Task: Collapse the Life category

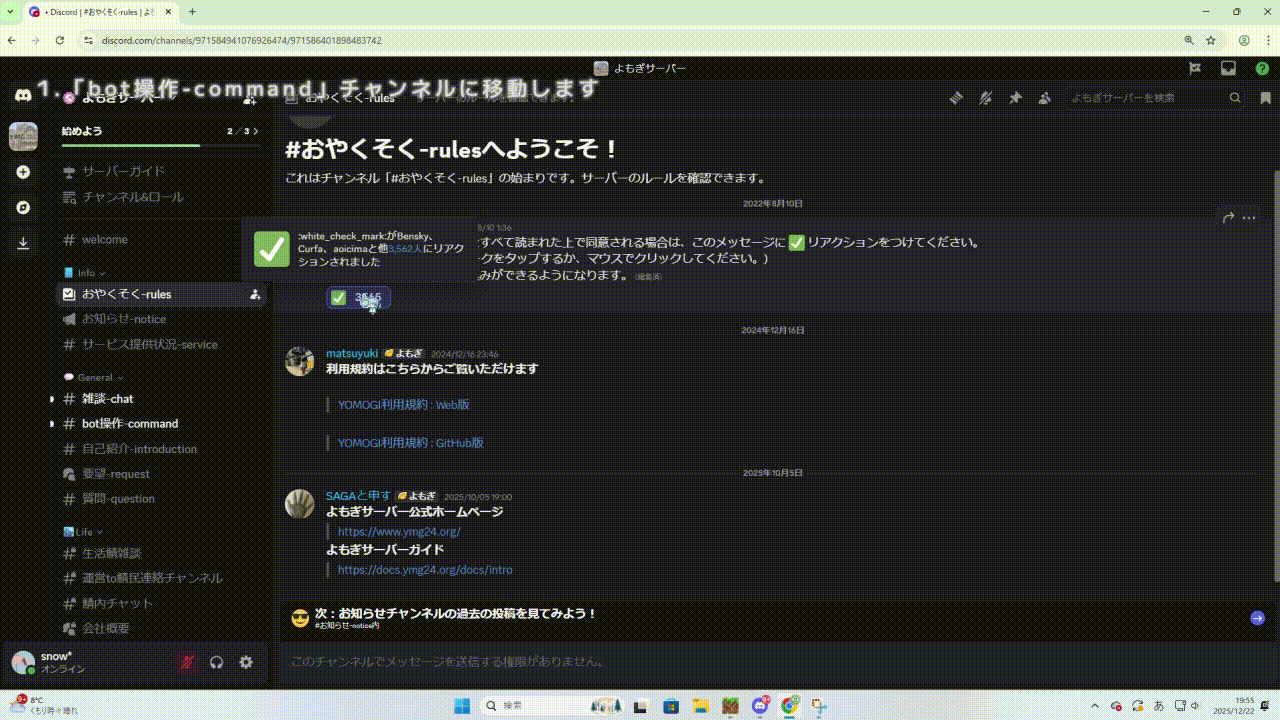Action: pos(83,532)
